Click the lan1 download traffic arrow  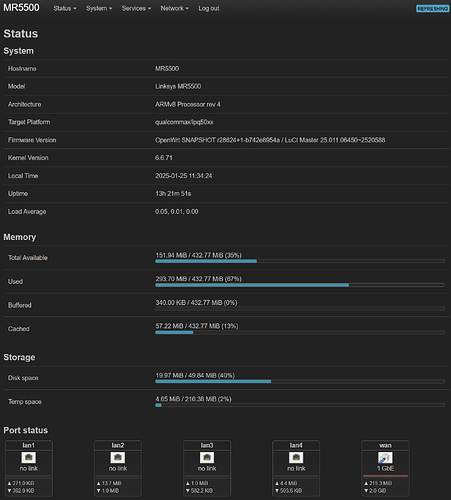point(9,491)
